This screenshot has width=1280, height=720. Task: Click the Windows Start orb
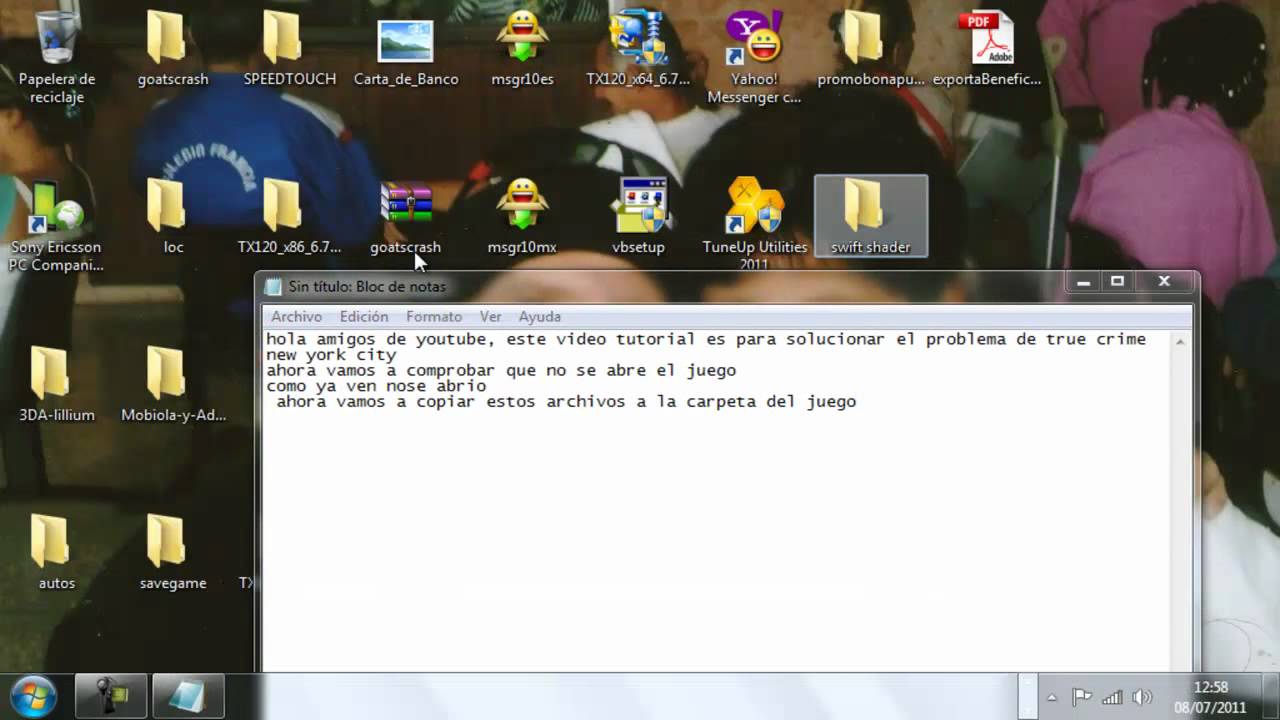coord(33,696)
